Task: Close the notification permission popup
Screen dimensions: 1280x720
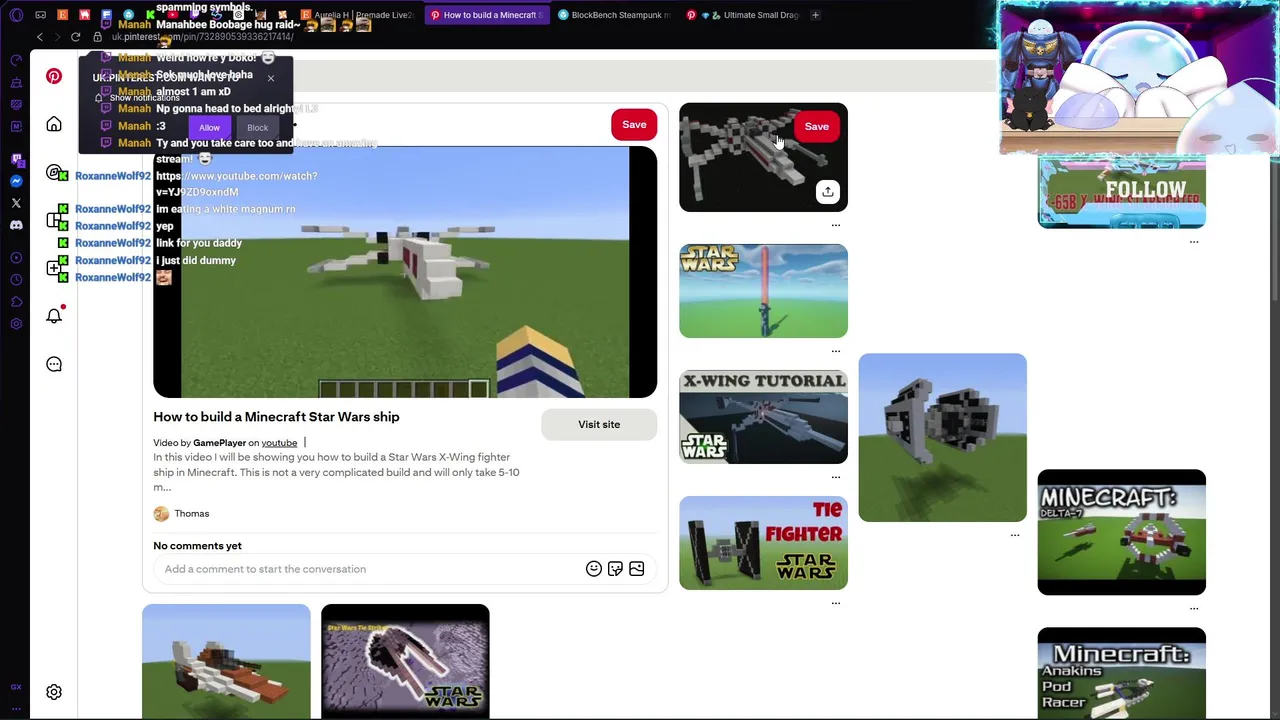Action: pyautogui.click(x=270, y=77)
